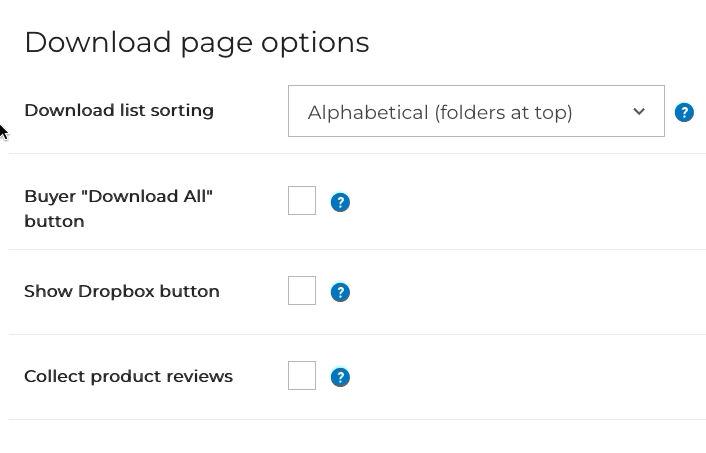The image size is (706, 453).
Task: Click "Alphabetical (folders at top)" selected value
Action: [x=440, y=112]
